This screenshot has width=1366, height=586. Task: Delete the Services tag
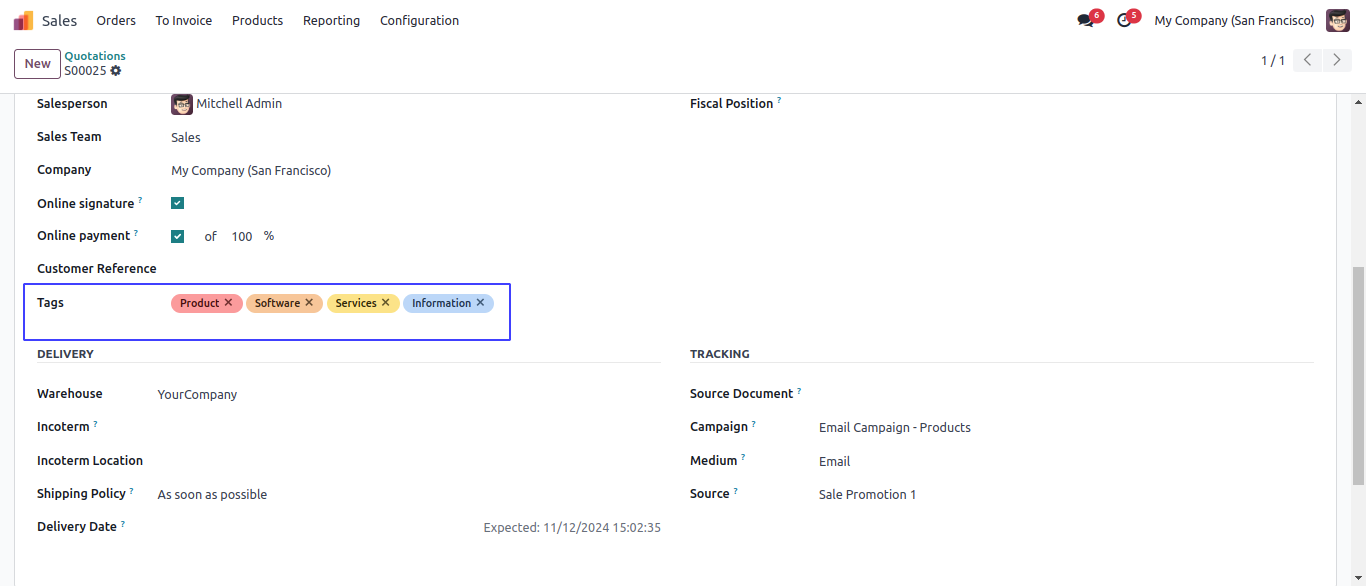coord(386,303)
